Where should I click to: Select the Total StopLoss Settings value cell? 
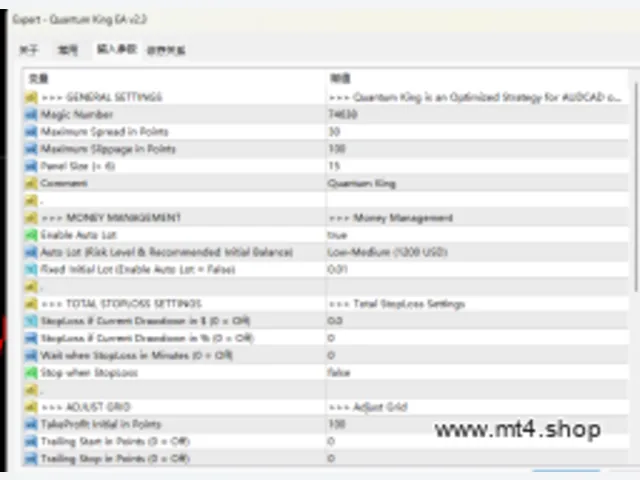coord(397,304)
